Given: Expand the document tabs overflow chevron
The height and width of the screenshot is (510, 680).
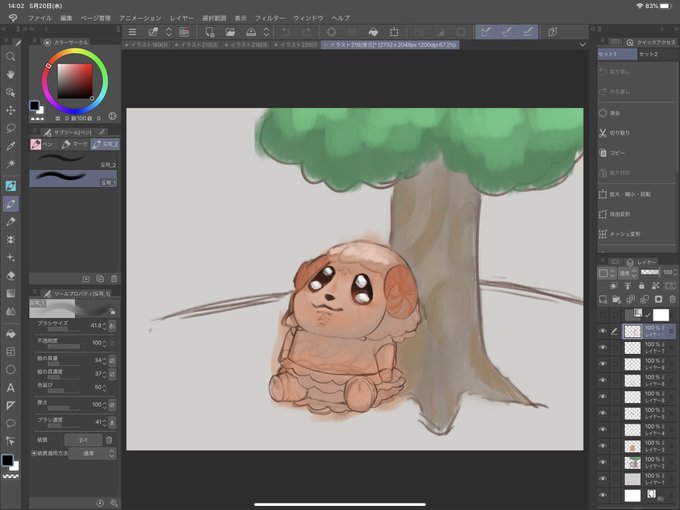Looking at the screenshot, I should (582, 45).
